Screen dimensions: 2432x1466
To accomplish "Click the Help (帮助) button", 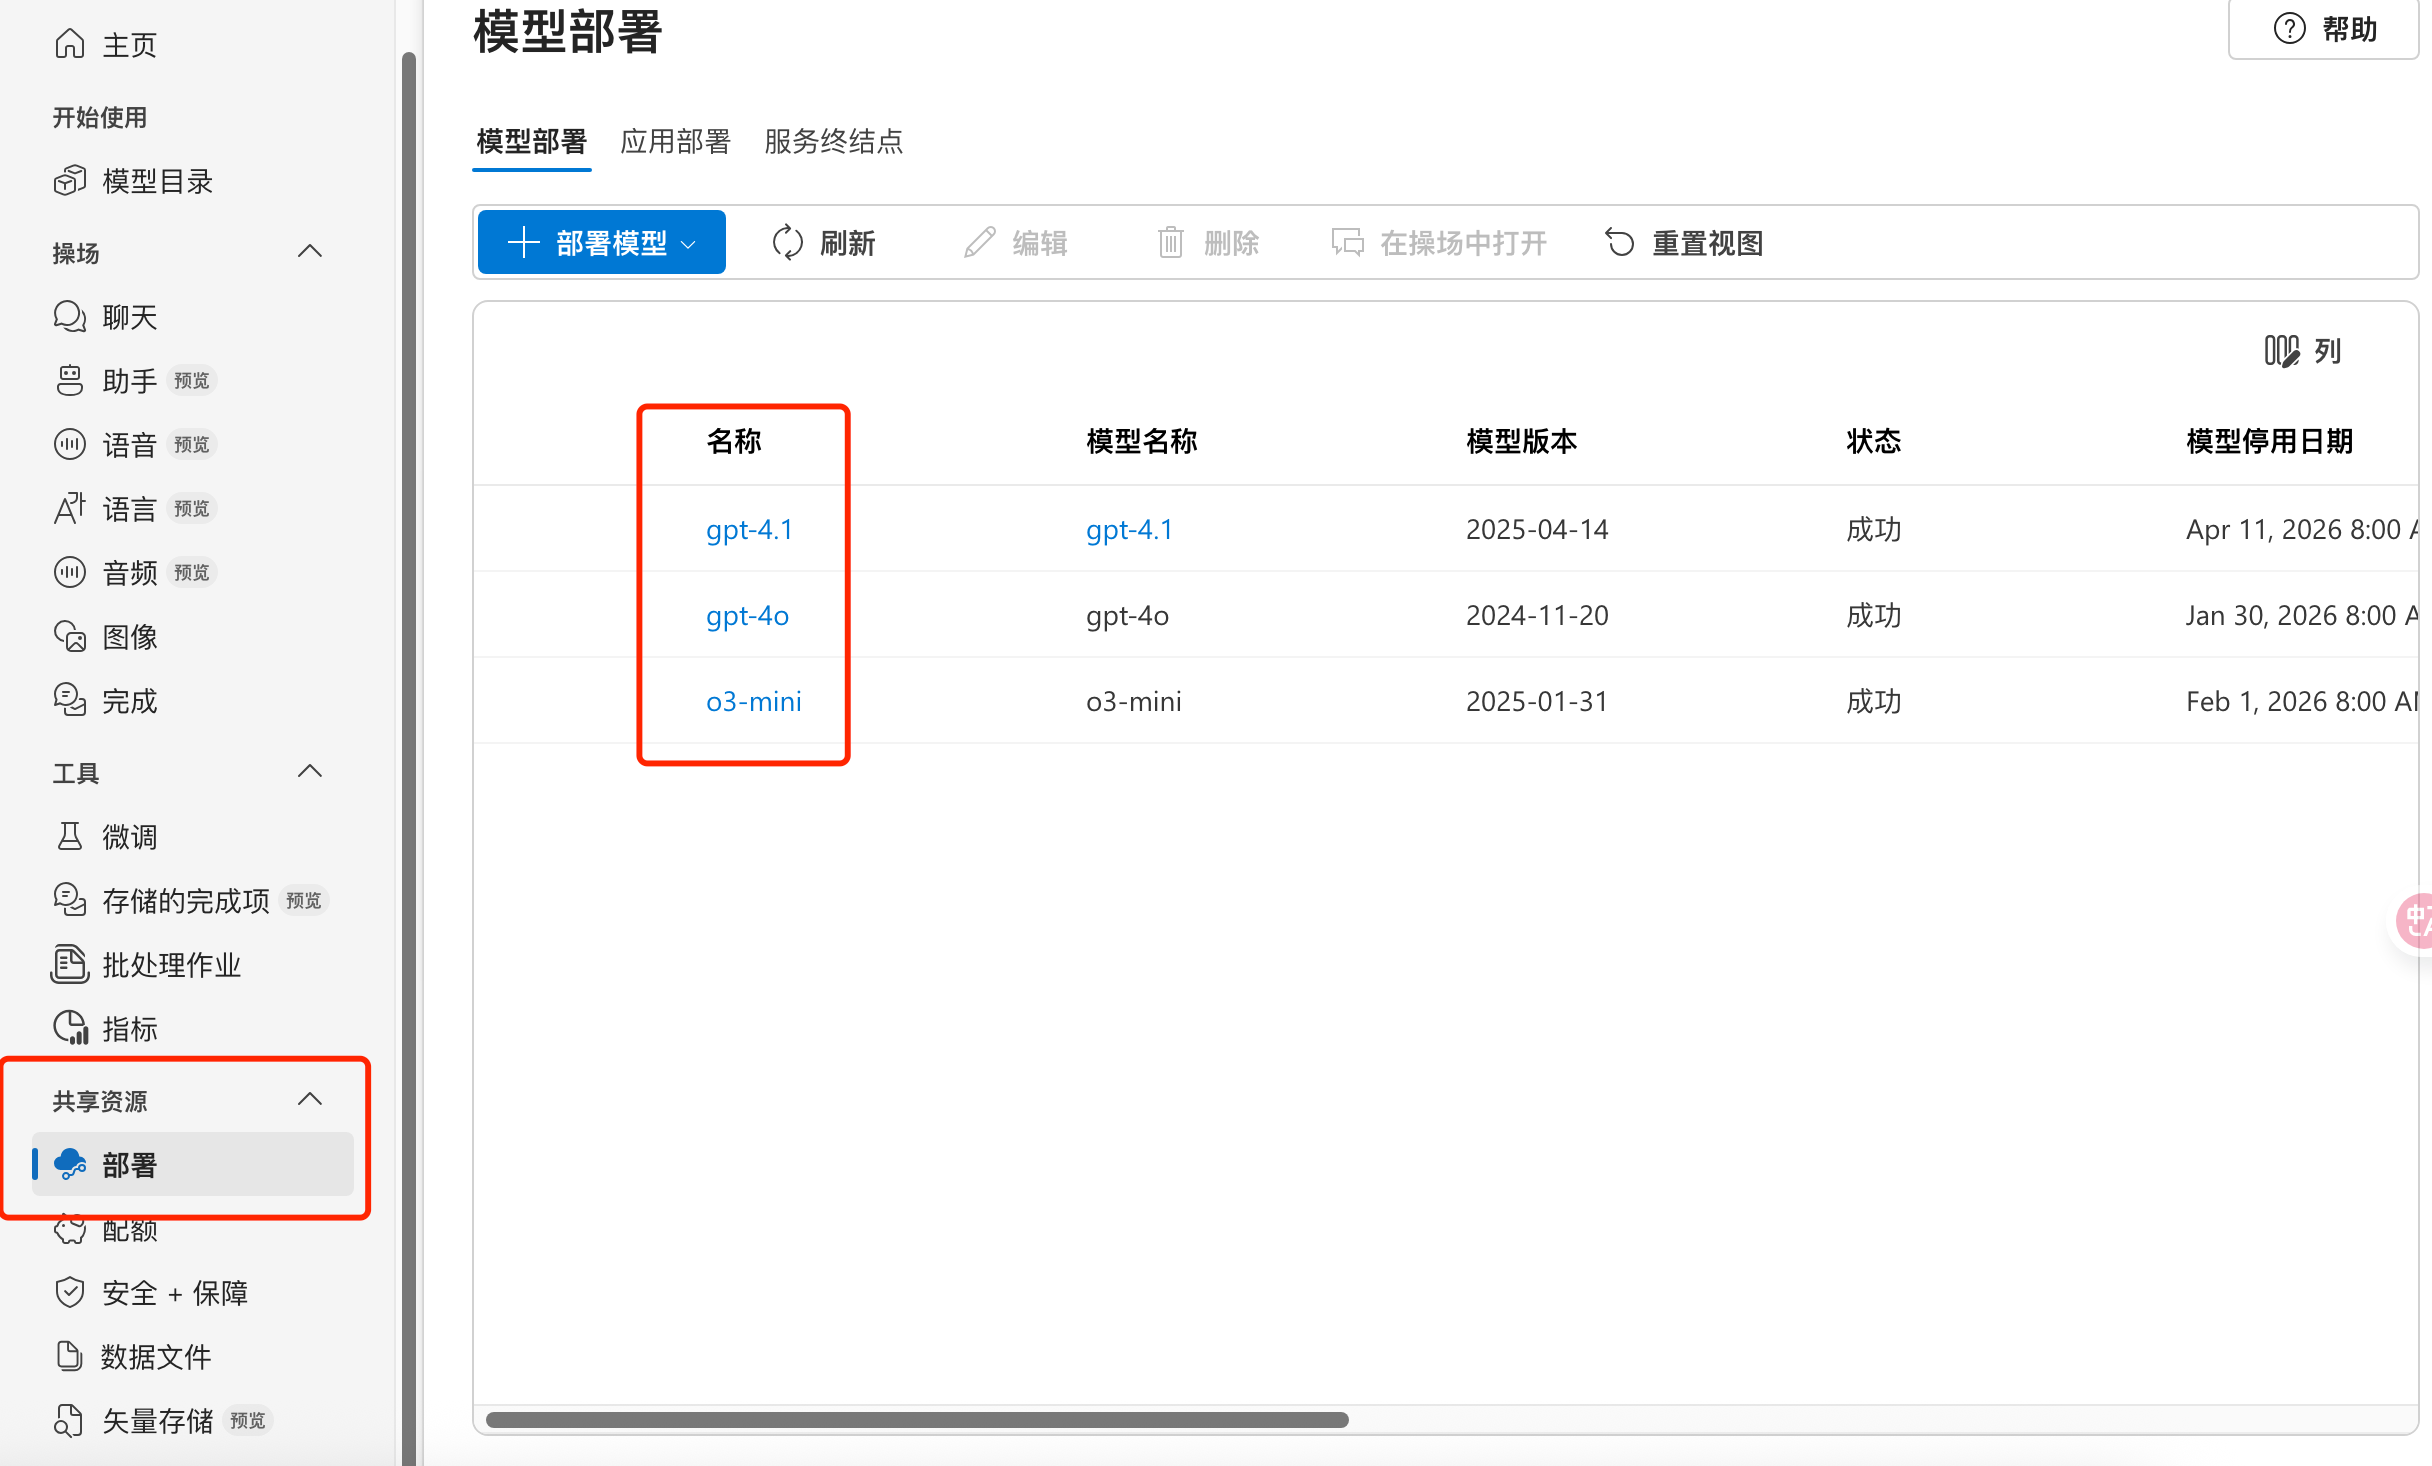I will coord(2324,29).
